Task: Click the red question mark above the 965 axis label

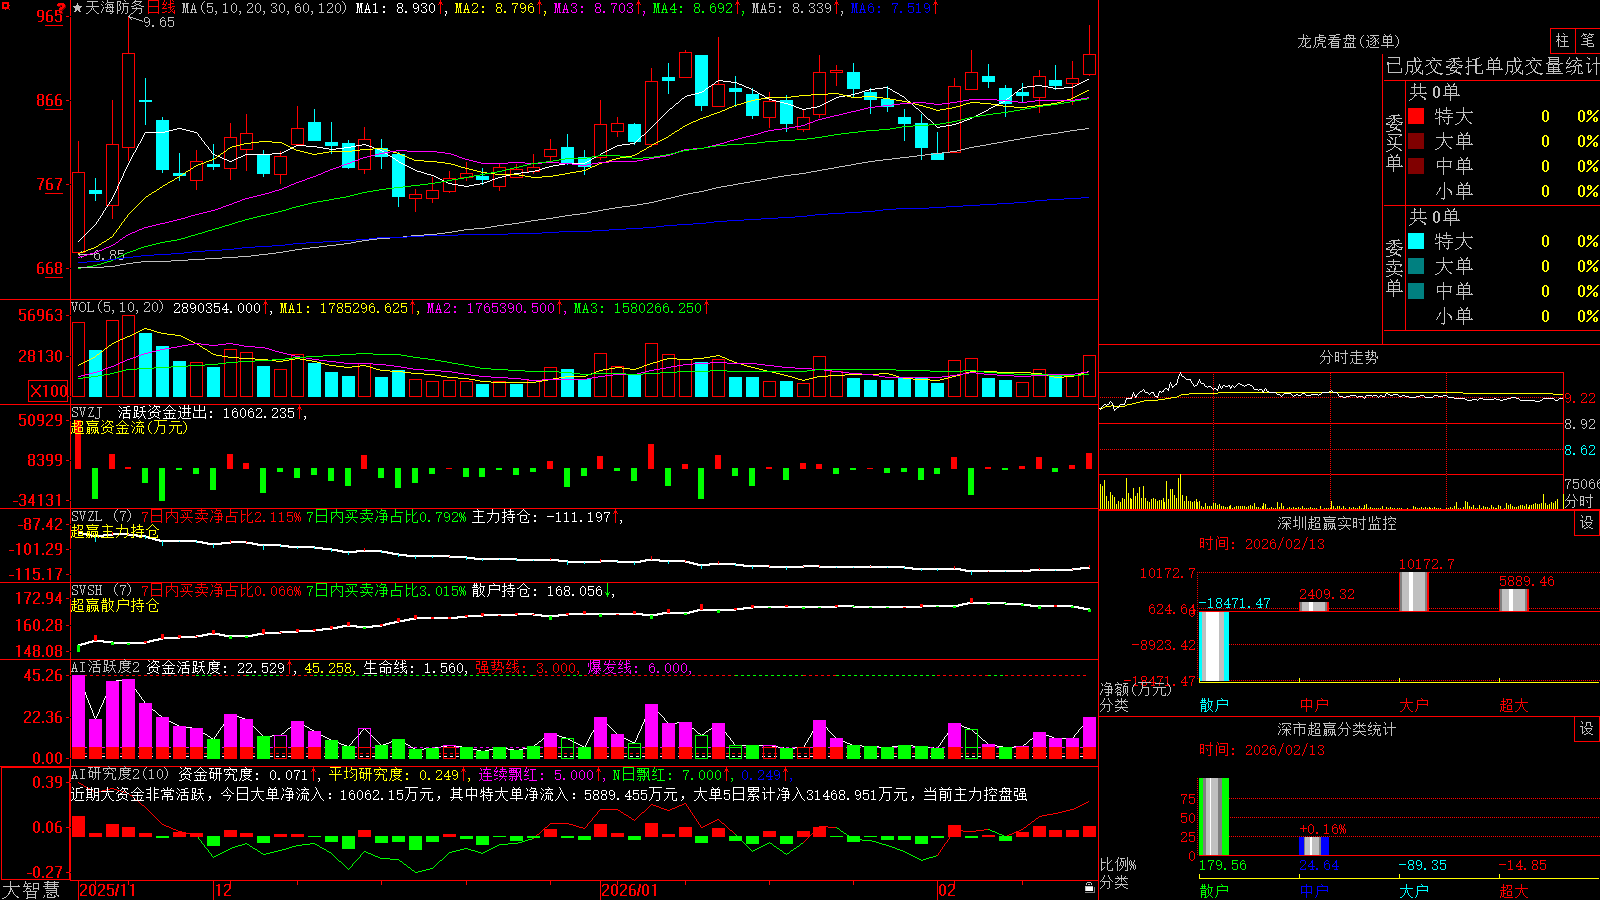Action: pyautogui.click(x=61, y=7)
